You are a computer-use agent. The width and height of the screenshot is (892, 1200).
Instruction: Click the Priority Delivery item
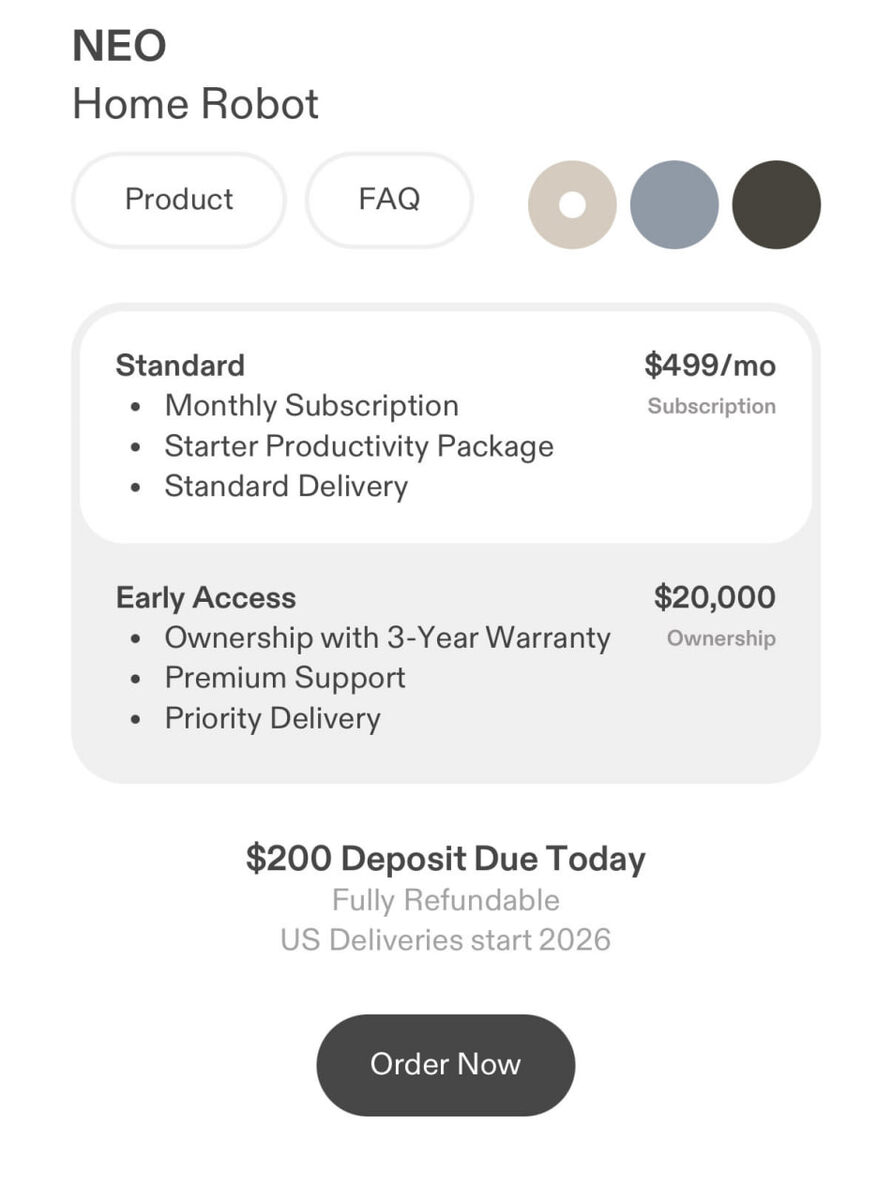(273, 719)
